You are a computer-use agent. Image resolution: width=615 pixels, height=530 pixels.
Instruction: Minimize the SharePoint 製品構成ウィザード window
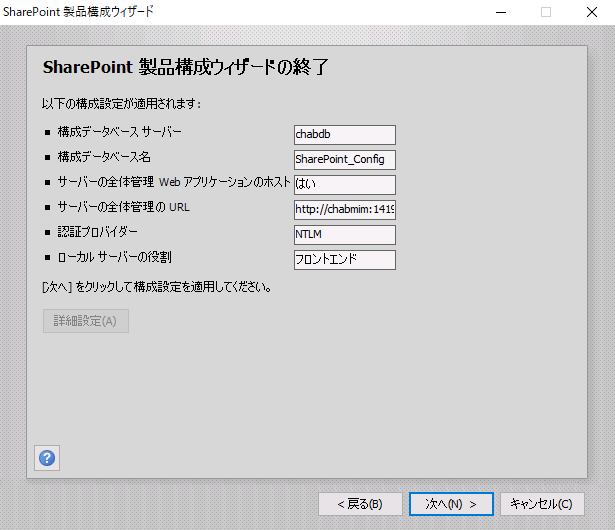pos(499,12)
